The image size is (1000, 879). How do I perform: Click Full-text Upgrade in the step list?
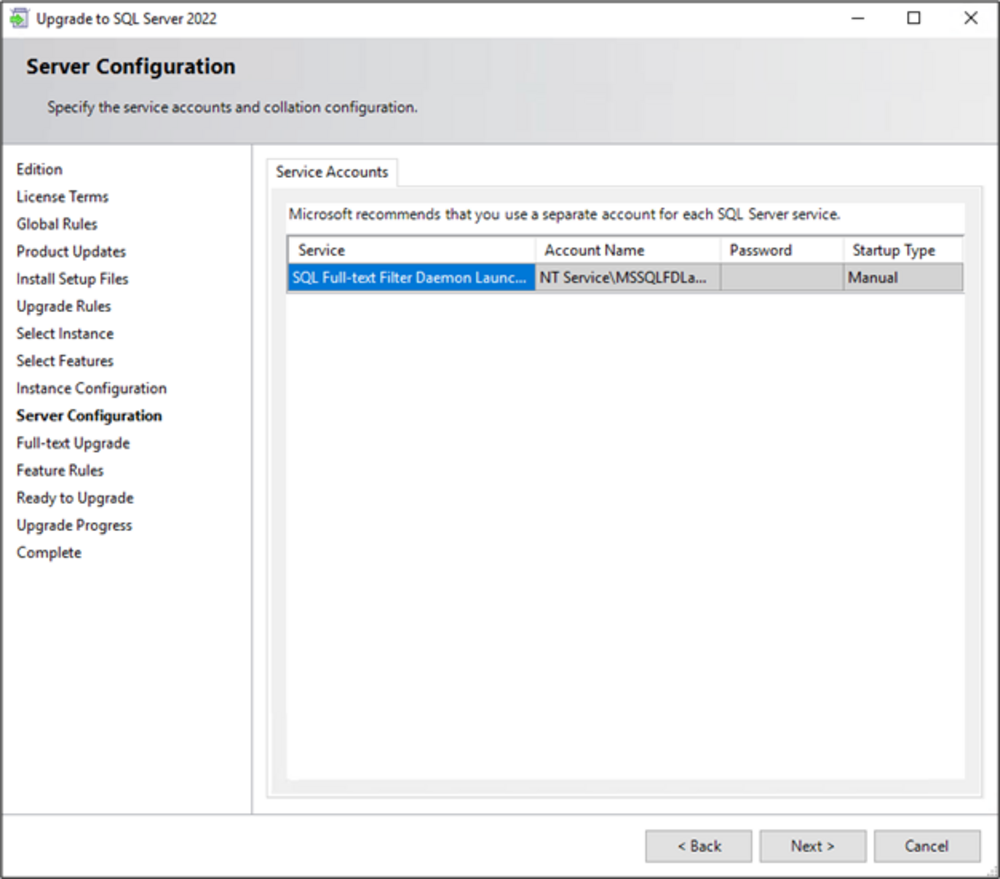73,443
